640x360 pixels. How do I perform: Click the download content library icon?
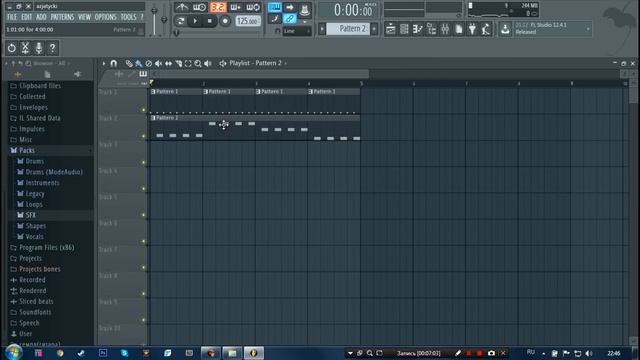click(505, 29)
